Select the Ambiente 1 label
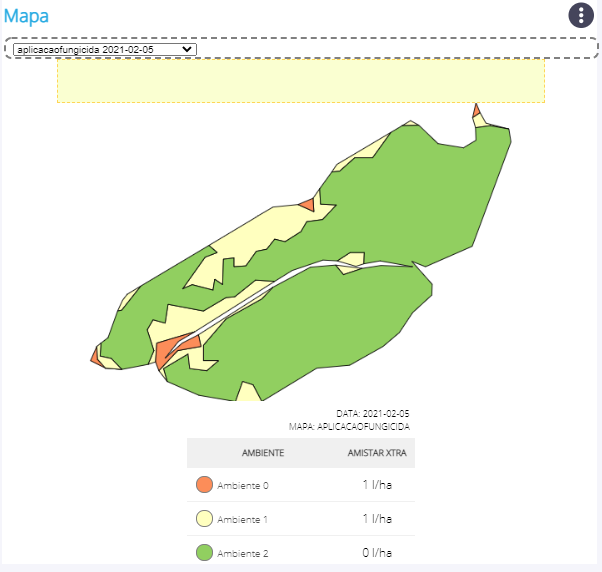Image resolution: width=602 pixels, height=572 pixels. (242, 519)
